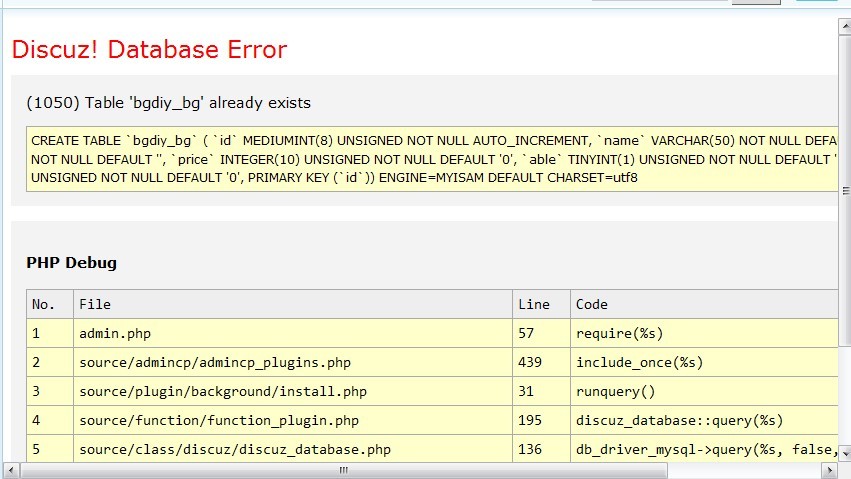
Task: Select the 'admin.php' file cell
Action: (293, 333)
